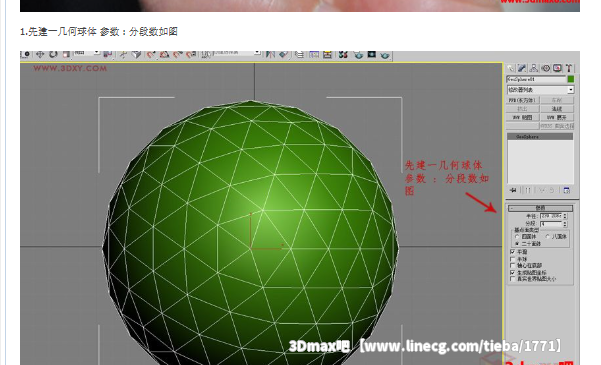Click the green object color swatch
This screenshot has height=365, width=601.
(571, 79)
